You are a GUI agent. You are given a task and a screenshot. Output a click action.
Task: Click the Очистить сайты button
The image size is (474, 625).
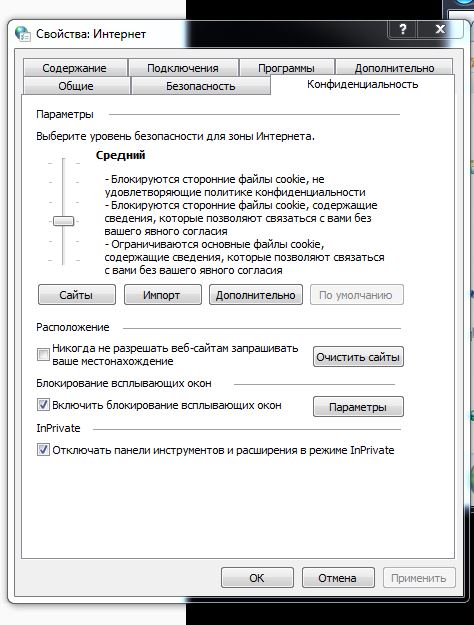pos(358,357)
